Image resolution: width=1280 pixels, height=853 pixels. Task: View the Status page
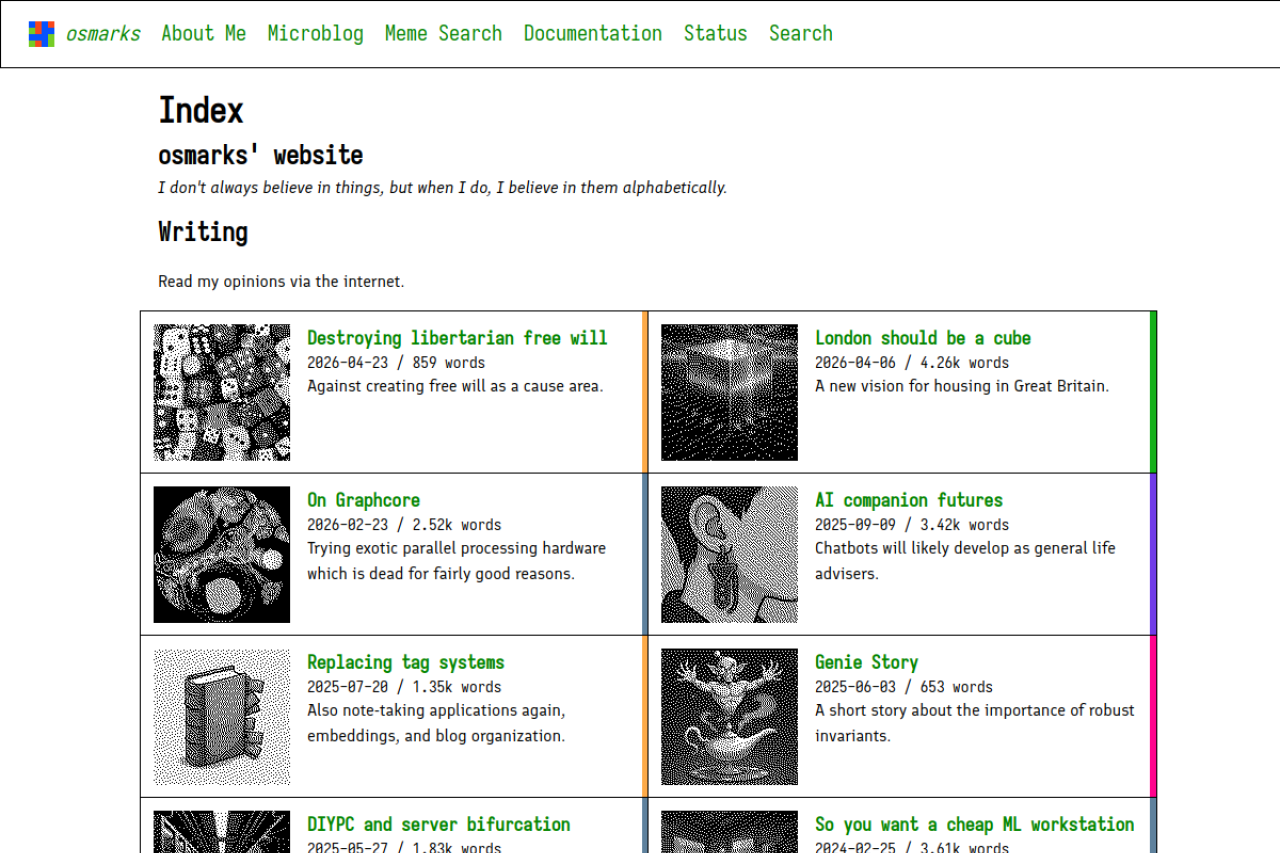coord(716,34)
